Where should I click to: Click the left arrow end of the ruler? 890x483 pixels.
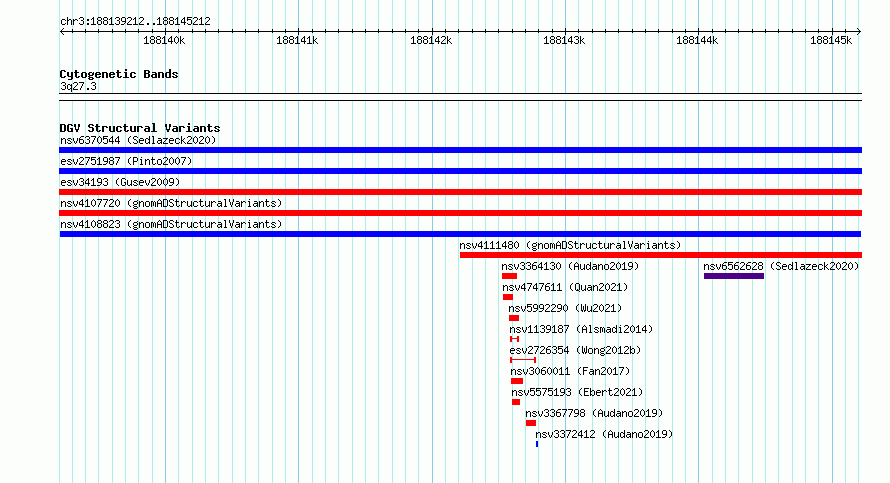pyautogui.click(x=62, y=32)
